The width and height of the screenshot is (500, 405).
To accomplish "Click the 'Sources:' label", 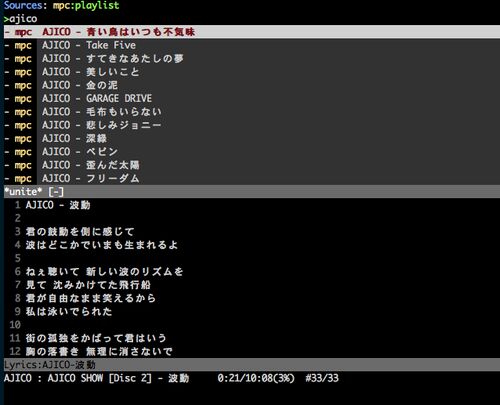I will 25,6.
